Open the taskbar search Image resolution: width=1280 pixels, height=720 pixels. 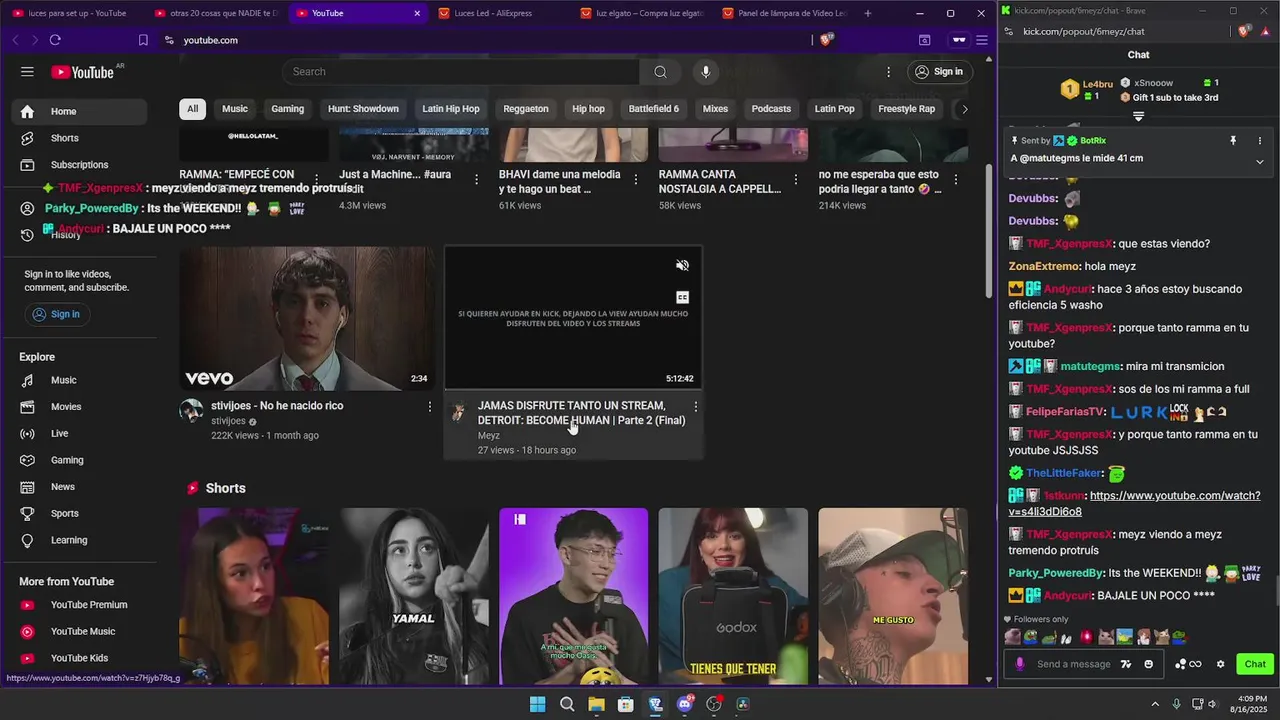[x=567, y=704]
